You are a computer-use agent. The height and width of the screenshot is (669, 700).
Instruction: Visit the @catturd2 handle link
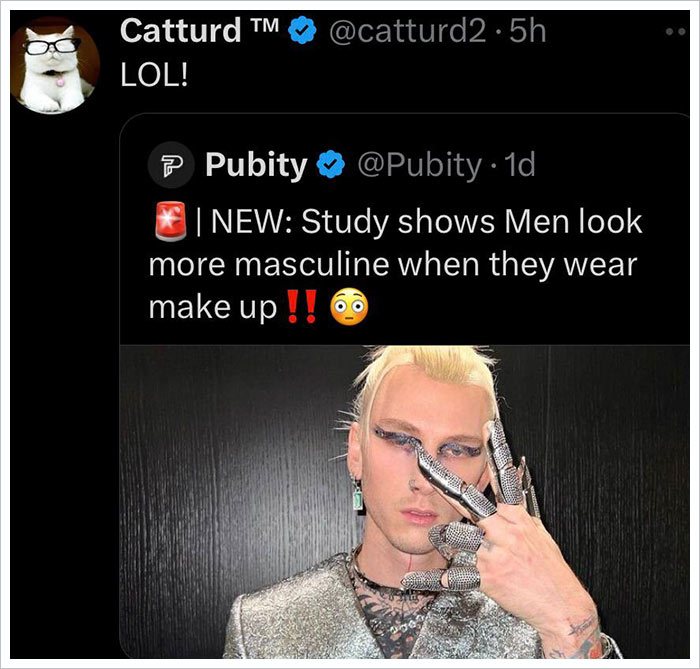(407, 31)
